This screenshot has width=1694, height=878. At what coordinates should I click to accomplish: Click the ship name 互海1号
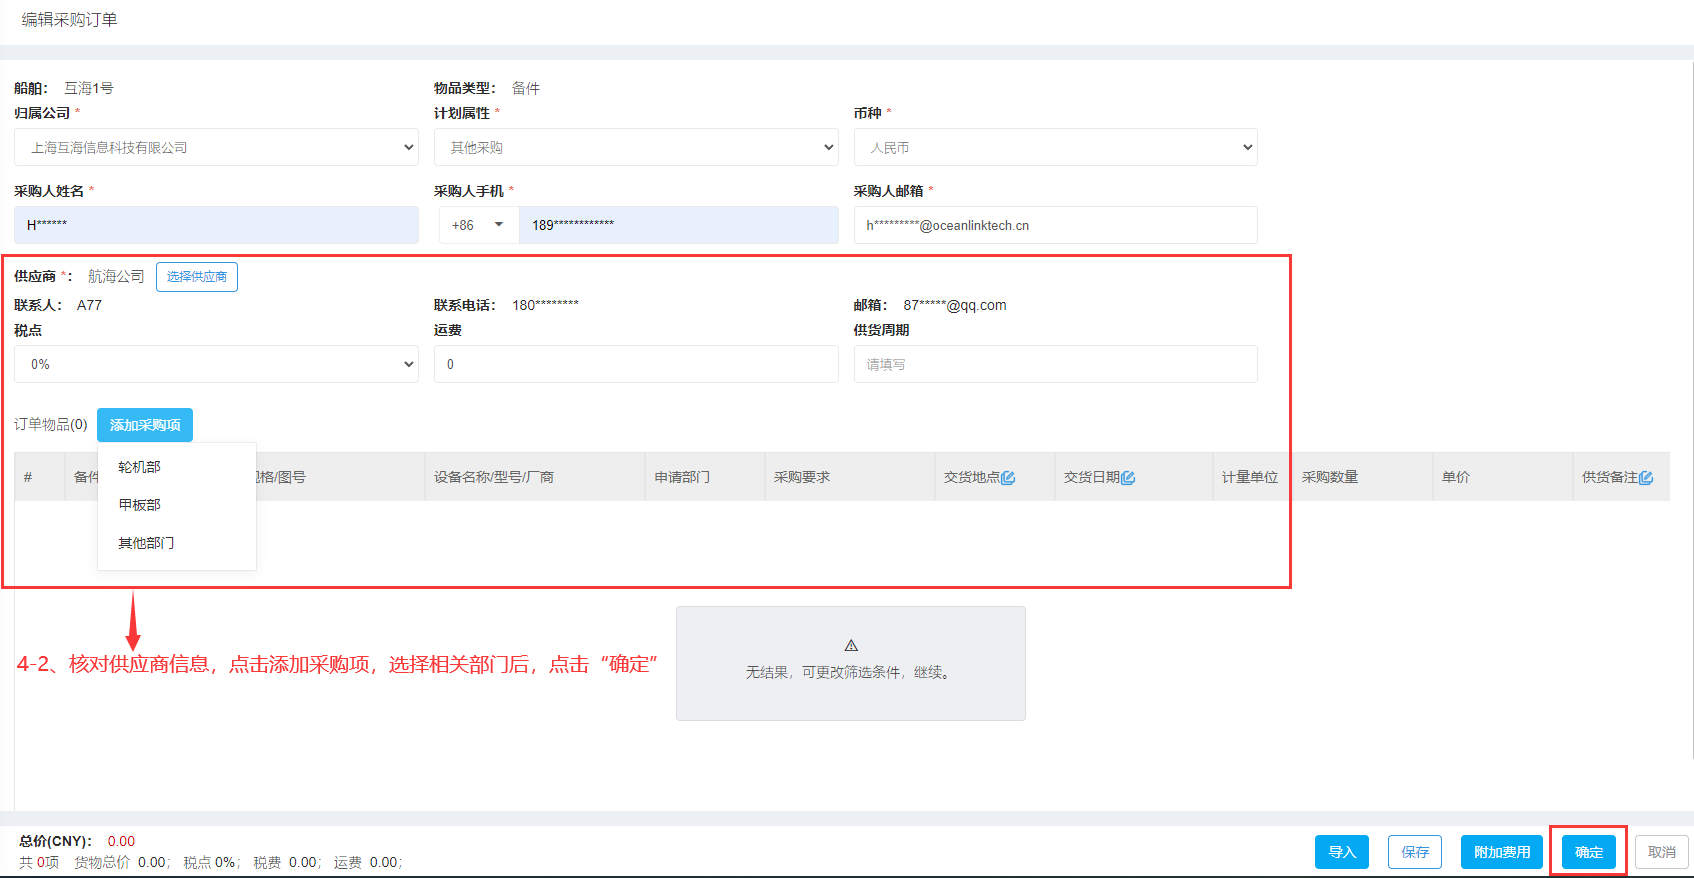tap(89, 88)
